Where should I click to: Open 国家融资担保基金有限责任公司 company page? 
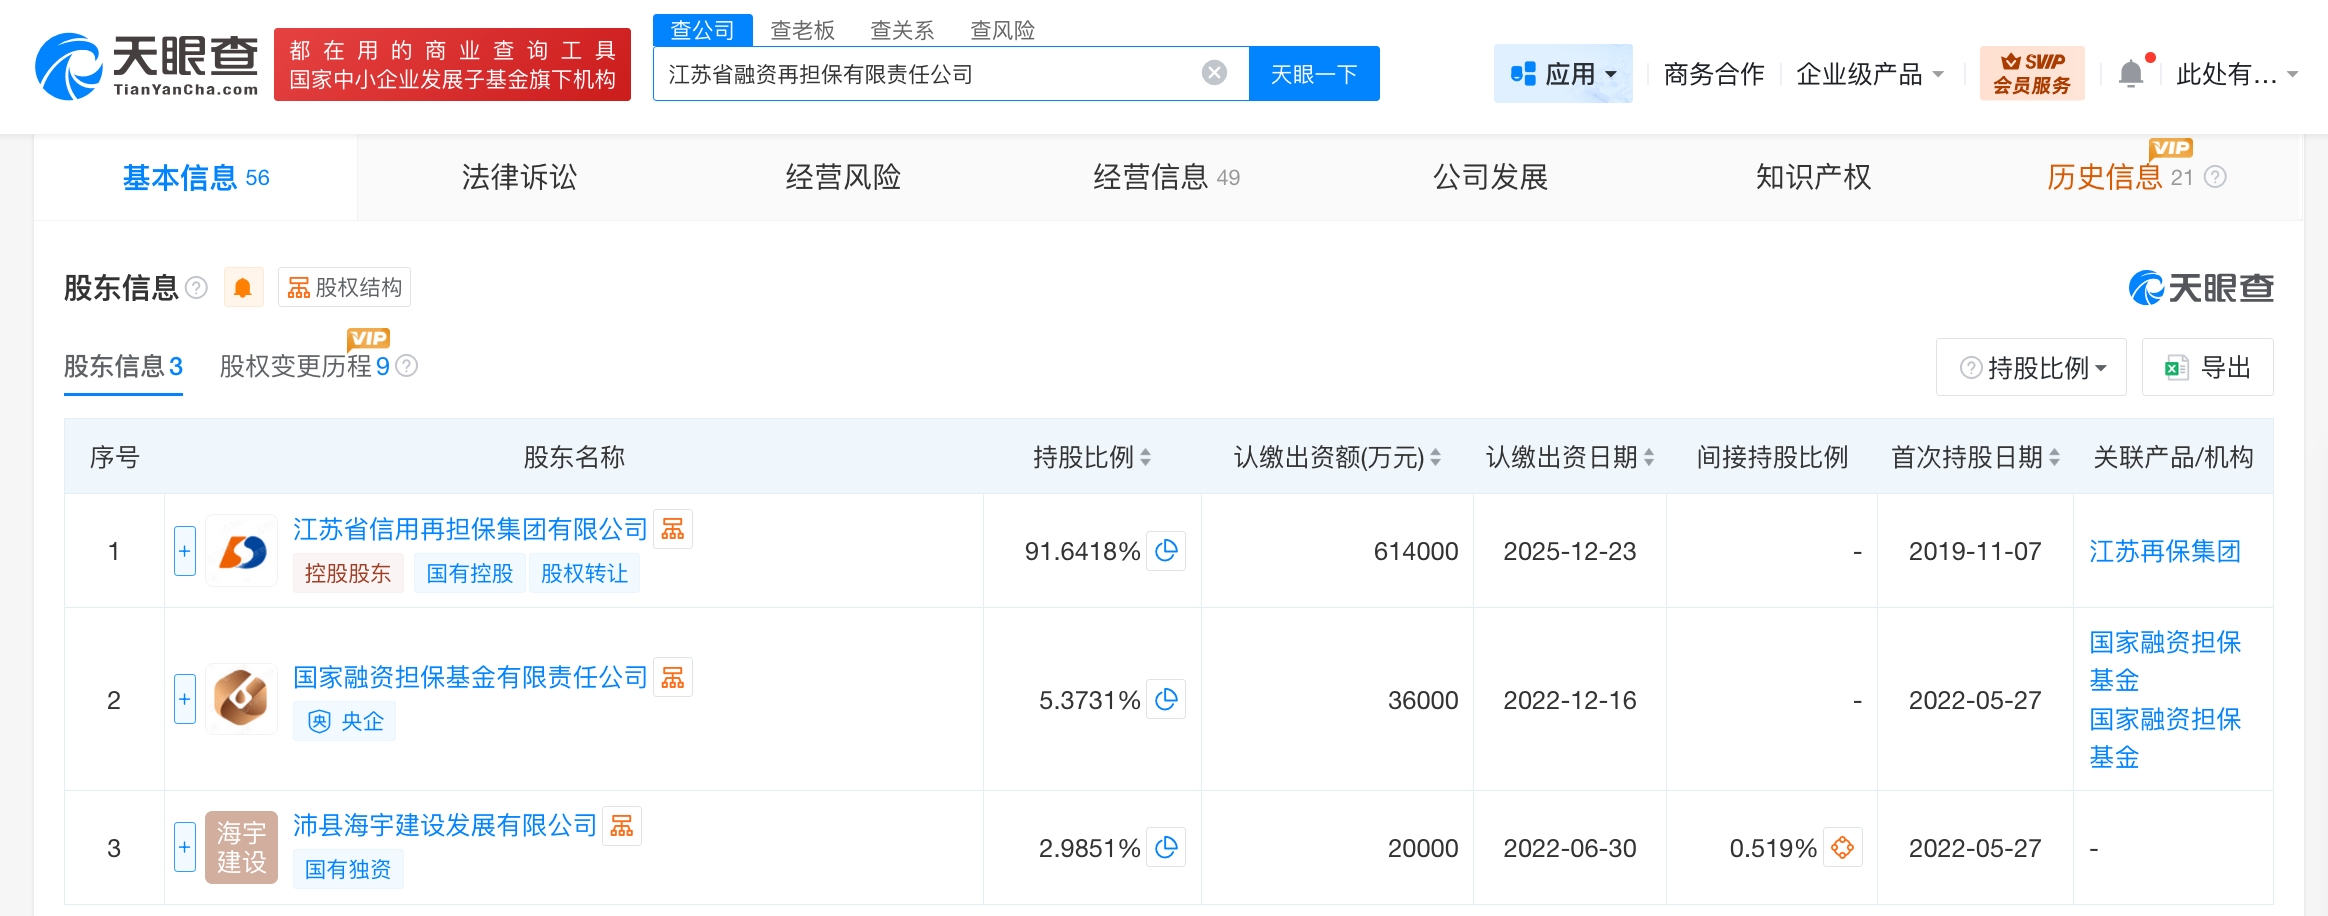(470, 677)
